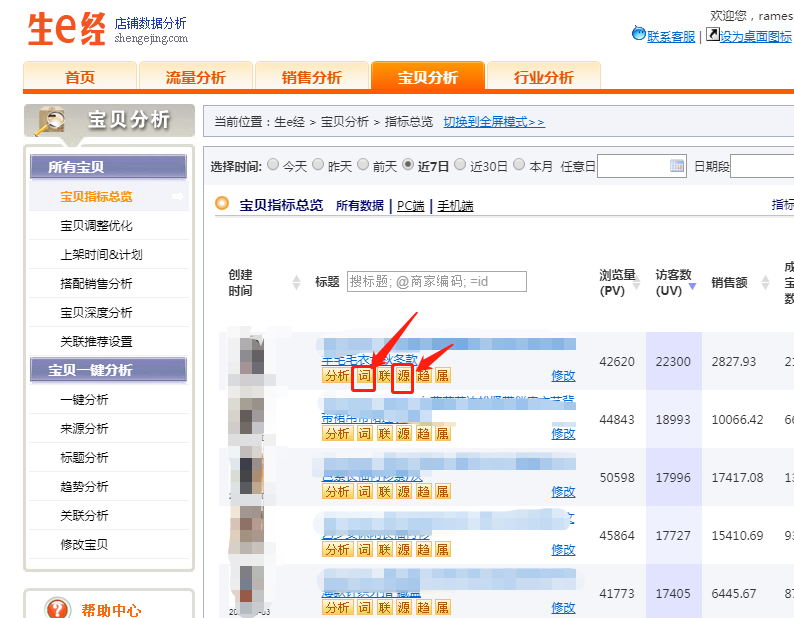The image size is (794, 618).
Task: Select the 本月 time radio button
Action: [519, 165]
